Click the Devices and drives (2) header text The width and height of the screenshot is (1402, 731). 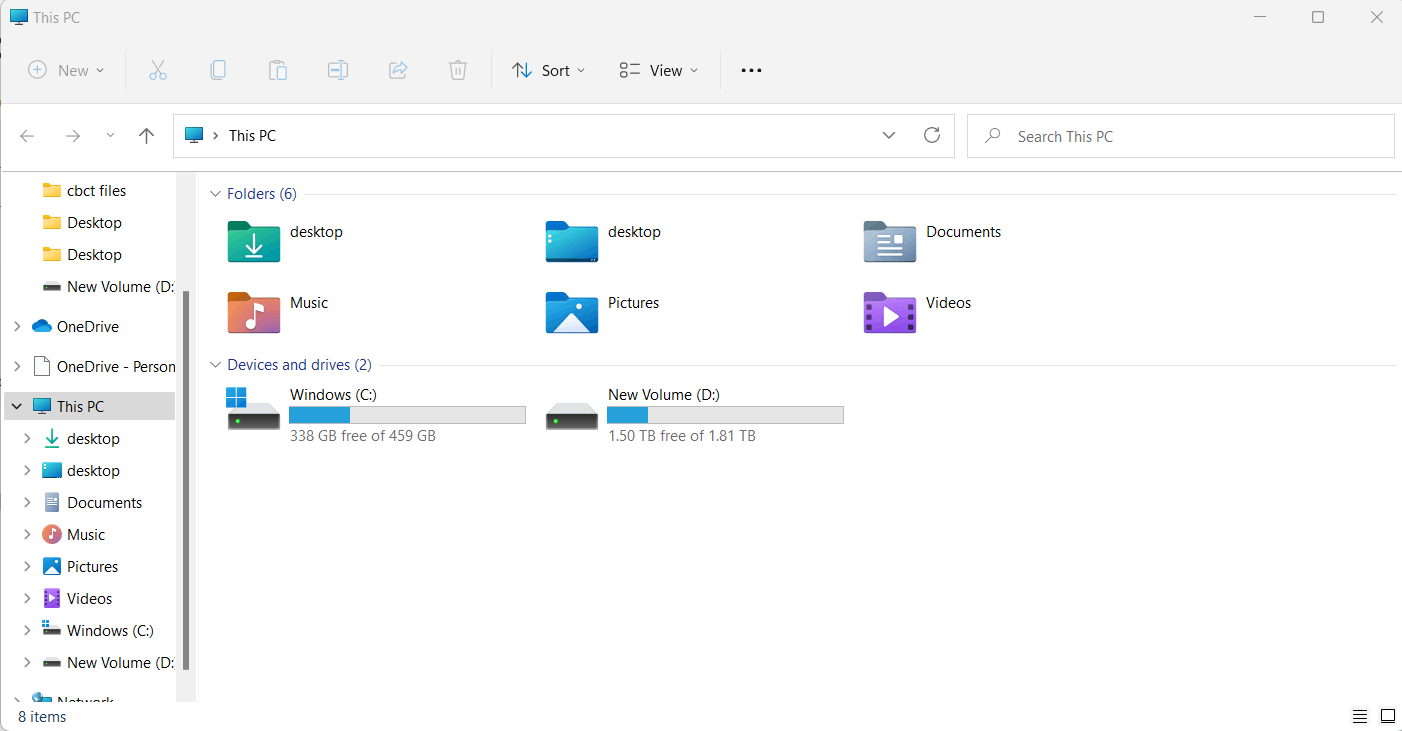tap(299, 365)
